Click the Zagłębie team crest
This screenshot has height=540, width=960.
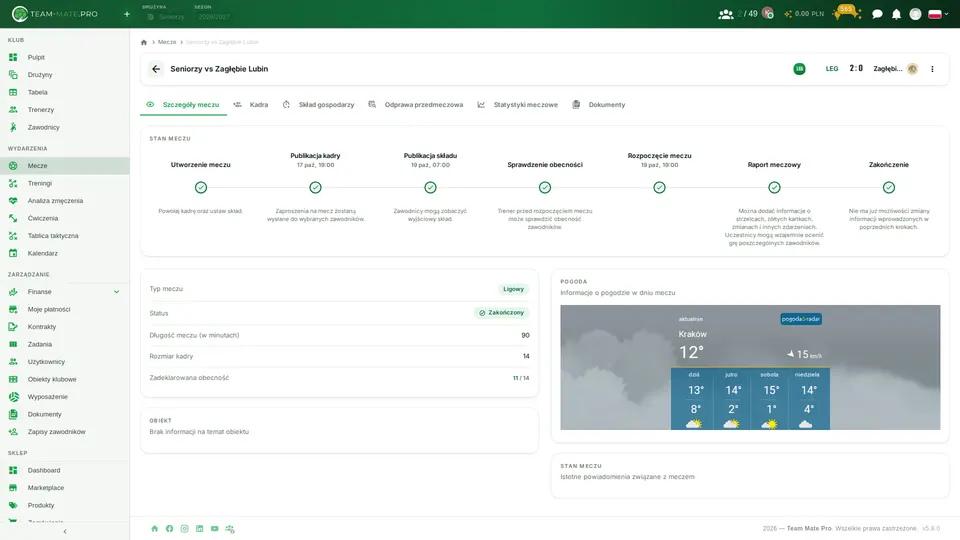(912, 69)
